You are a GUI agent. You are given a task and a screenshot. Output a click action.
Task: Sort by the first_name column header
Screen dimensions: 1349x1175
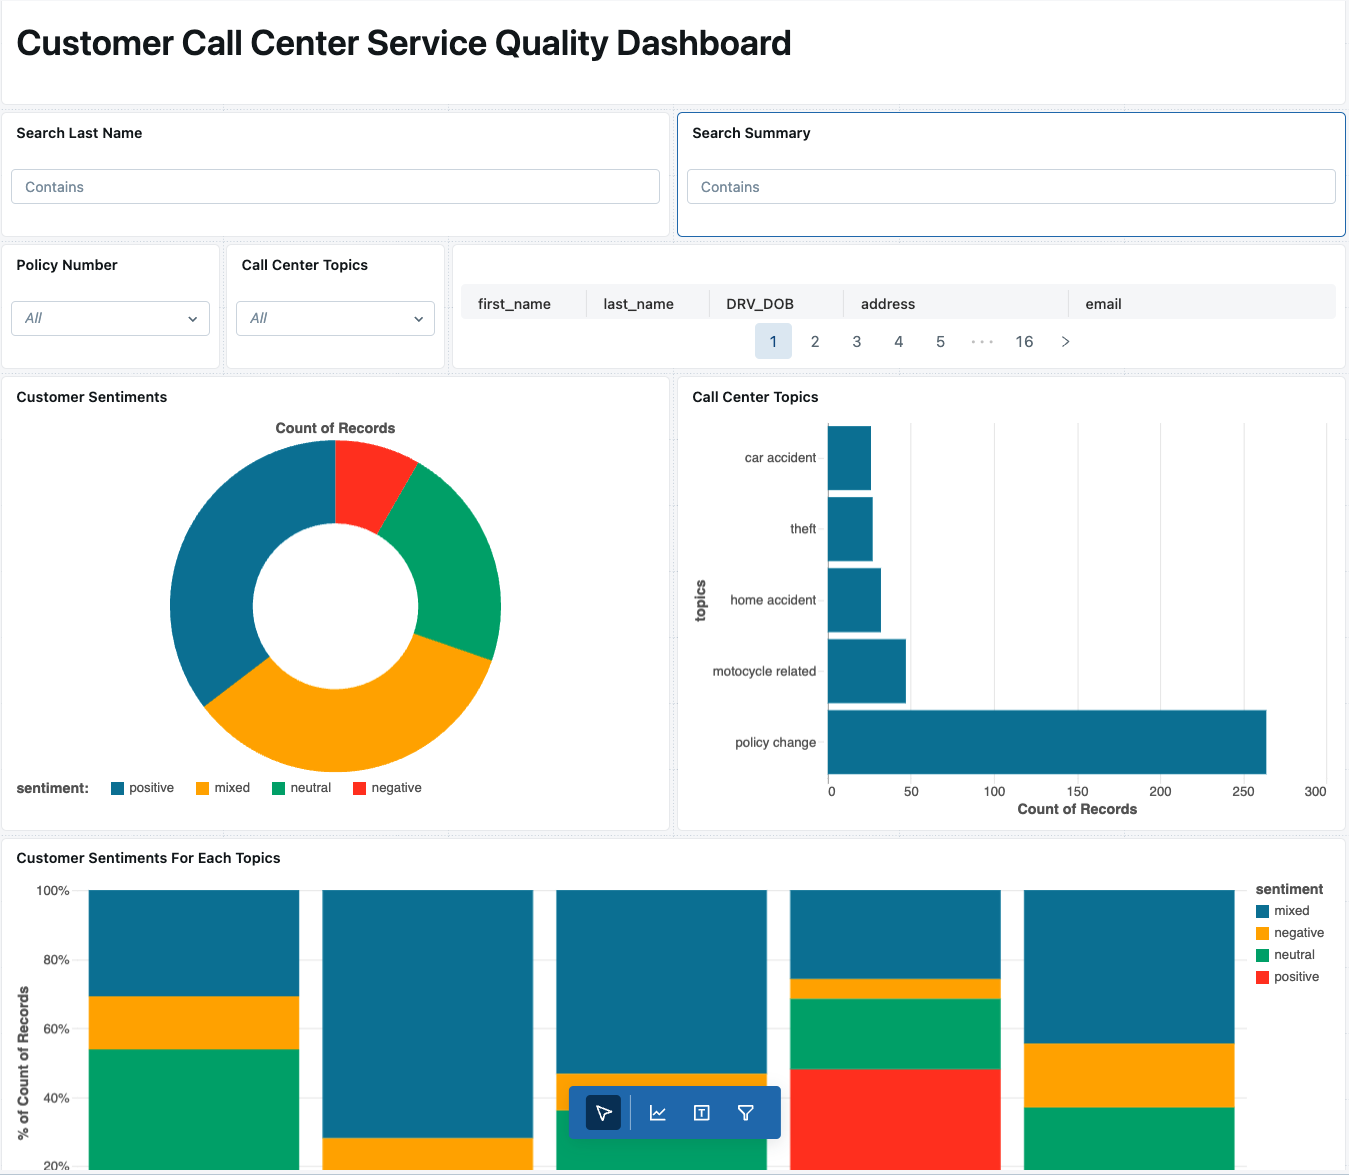(514, 304)
